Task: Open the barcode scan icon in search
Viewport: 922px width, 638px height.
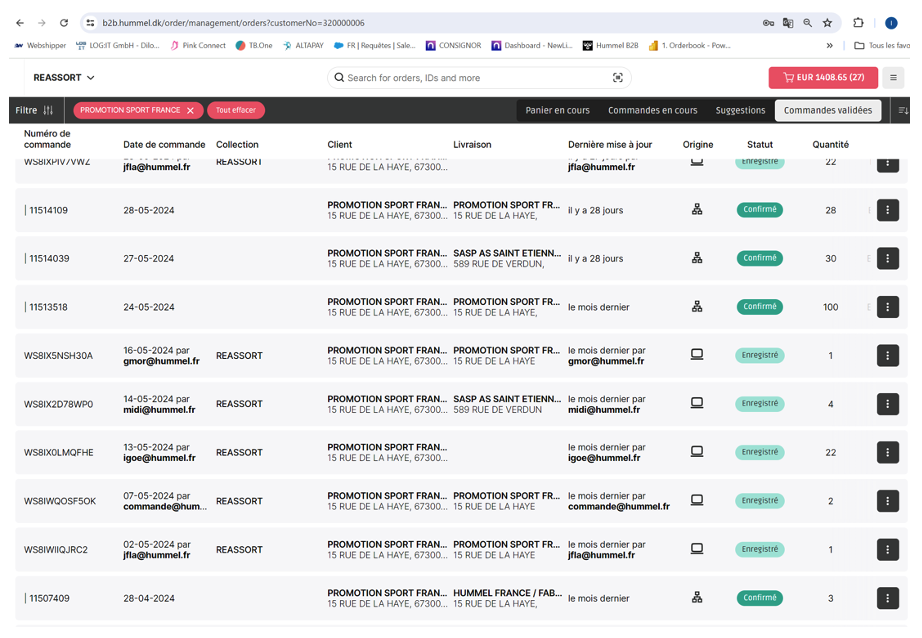Action: (x=617, y=78)
